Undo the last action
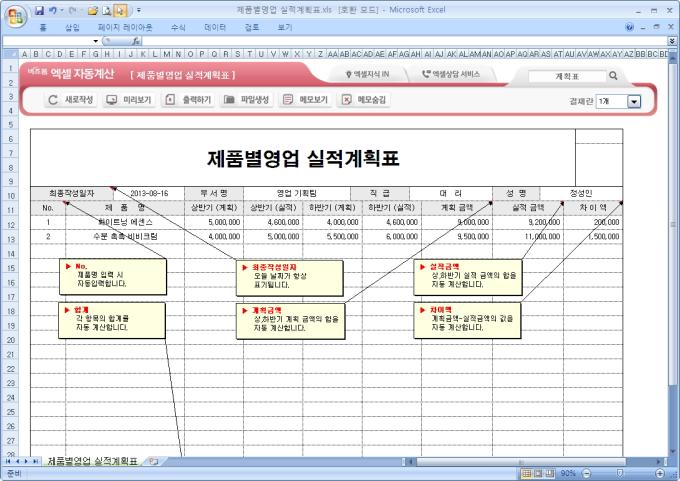680x481 pixels. click(53, 10)
